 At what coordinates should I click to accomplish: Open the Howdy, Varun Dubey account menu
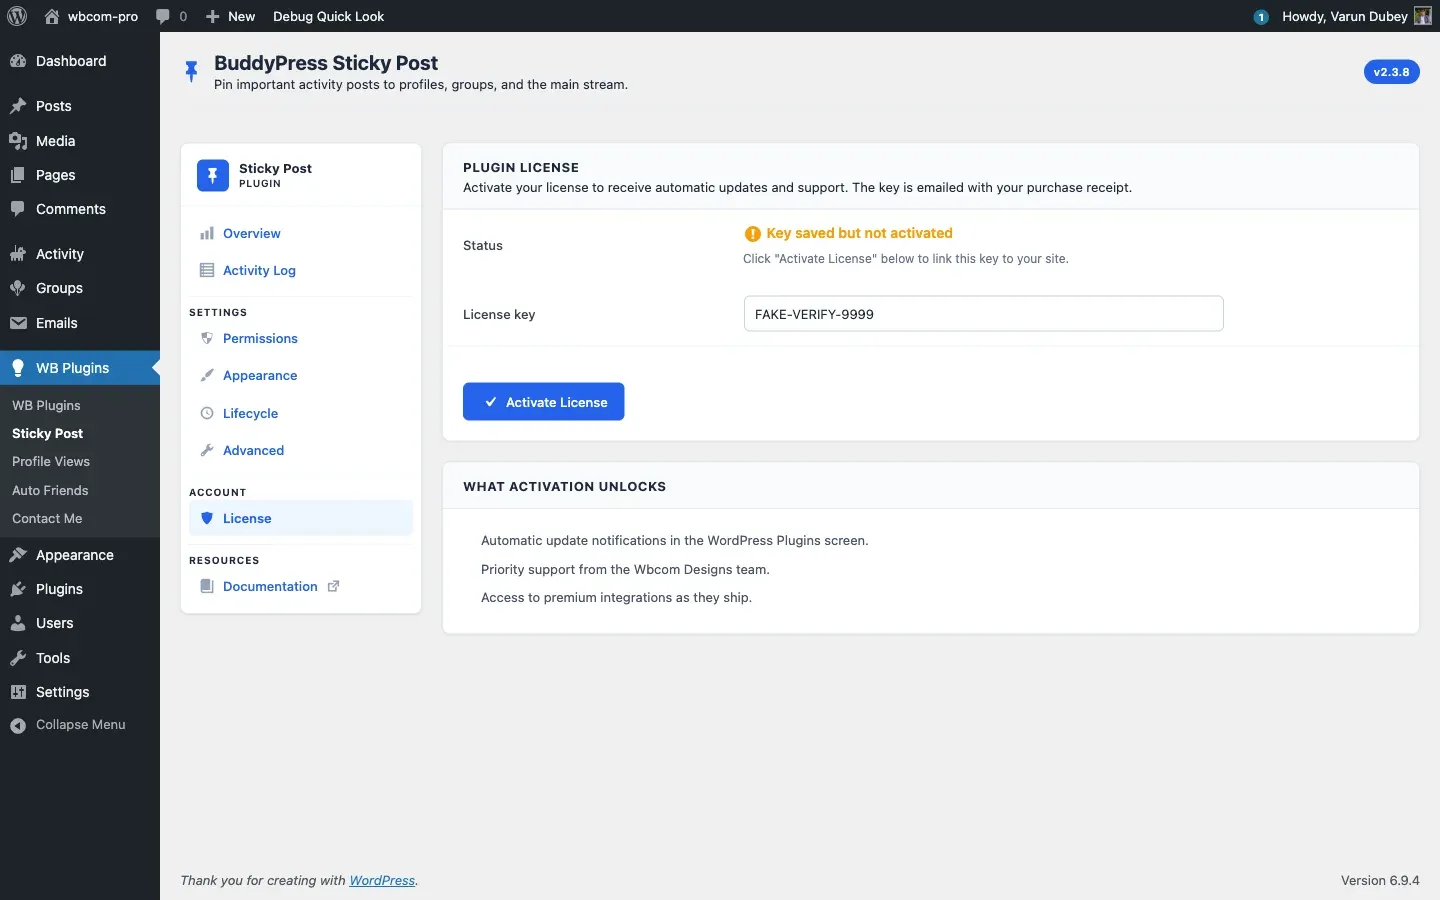tap(1356, 16)
